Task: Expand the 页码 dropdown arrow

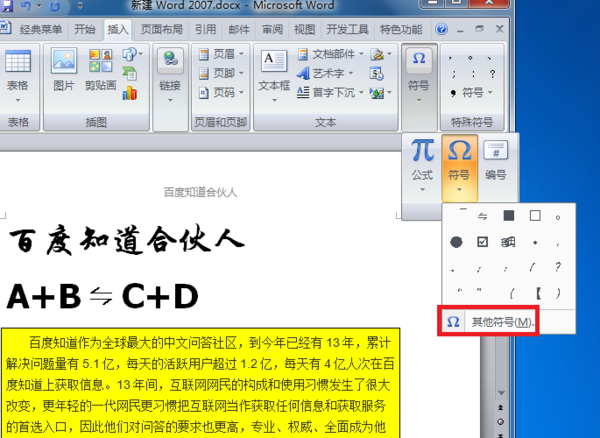Action: [241, 92]
